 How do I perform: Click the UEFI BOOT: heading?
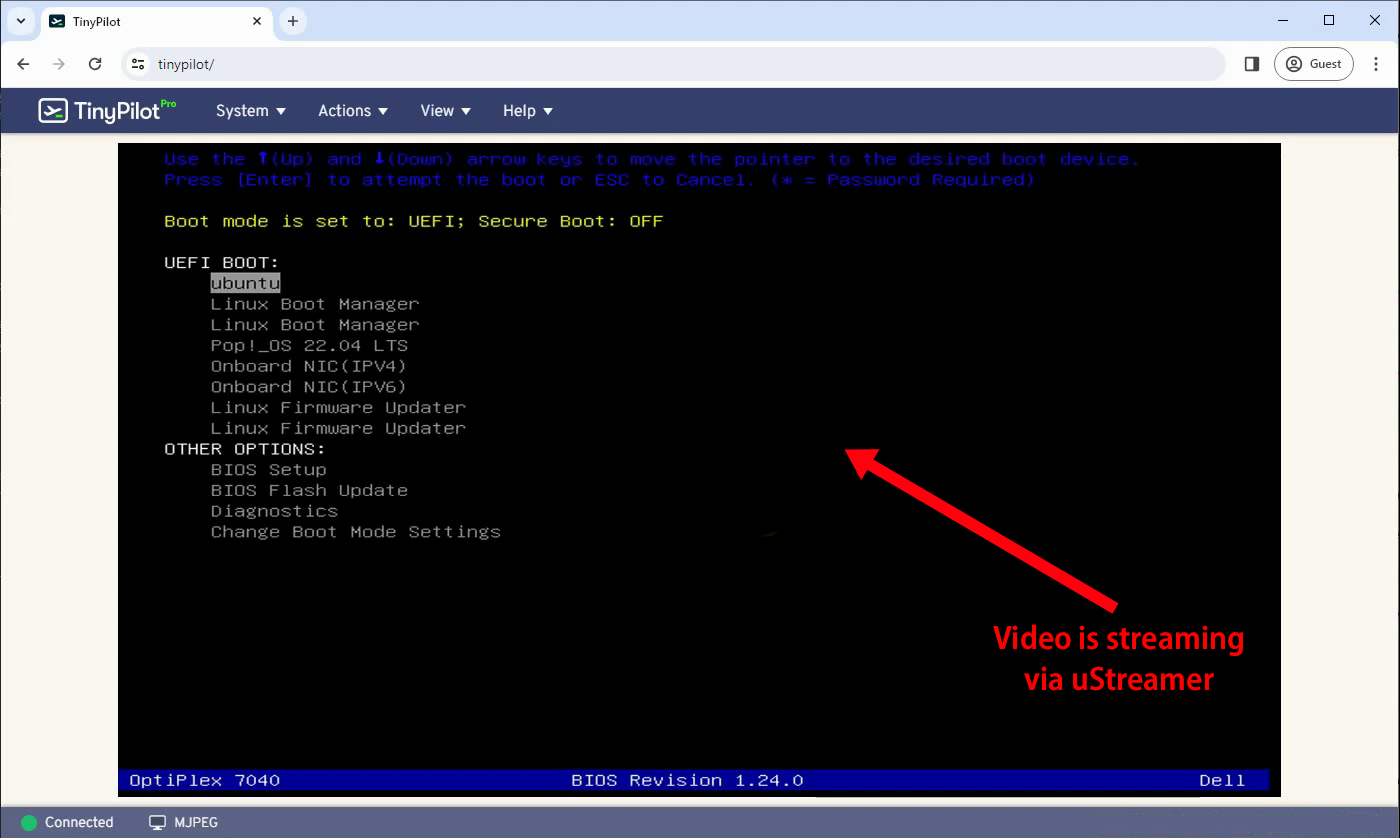click(x=222, y=263)
